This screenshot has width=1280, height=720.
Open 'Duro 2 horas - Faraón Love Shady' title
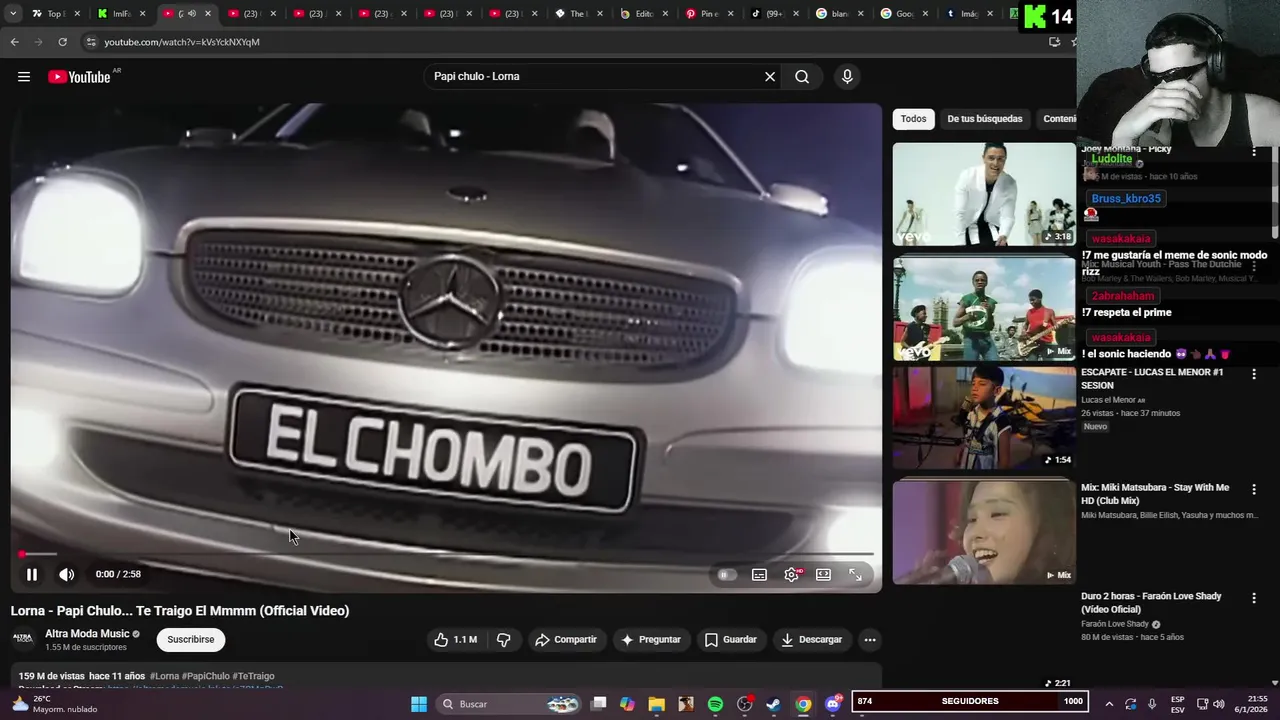[x=1151, y=602]
